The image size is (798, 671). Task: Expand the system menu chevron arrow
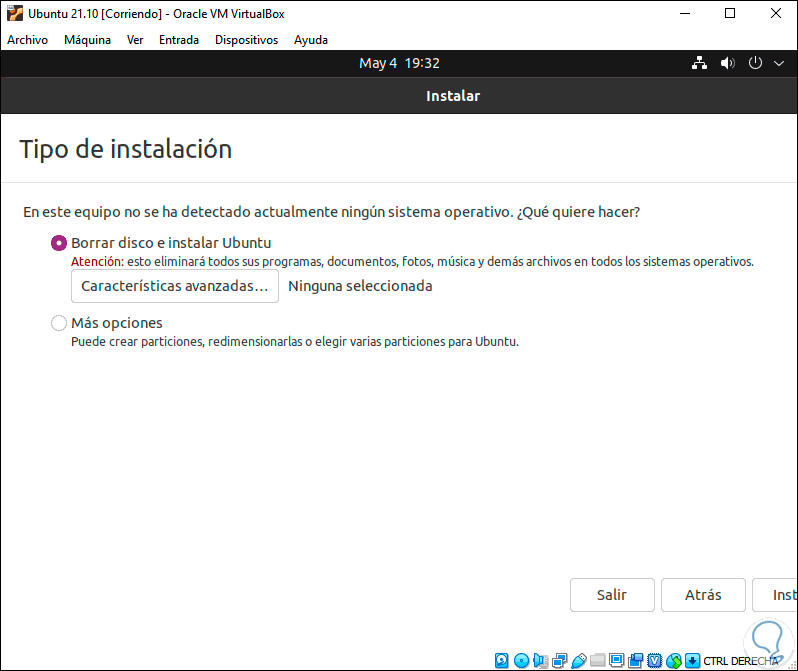[779, 64]
